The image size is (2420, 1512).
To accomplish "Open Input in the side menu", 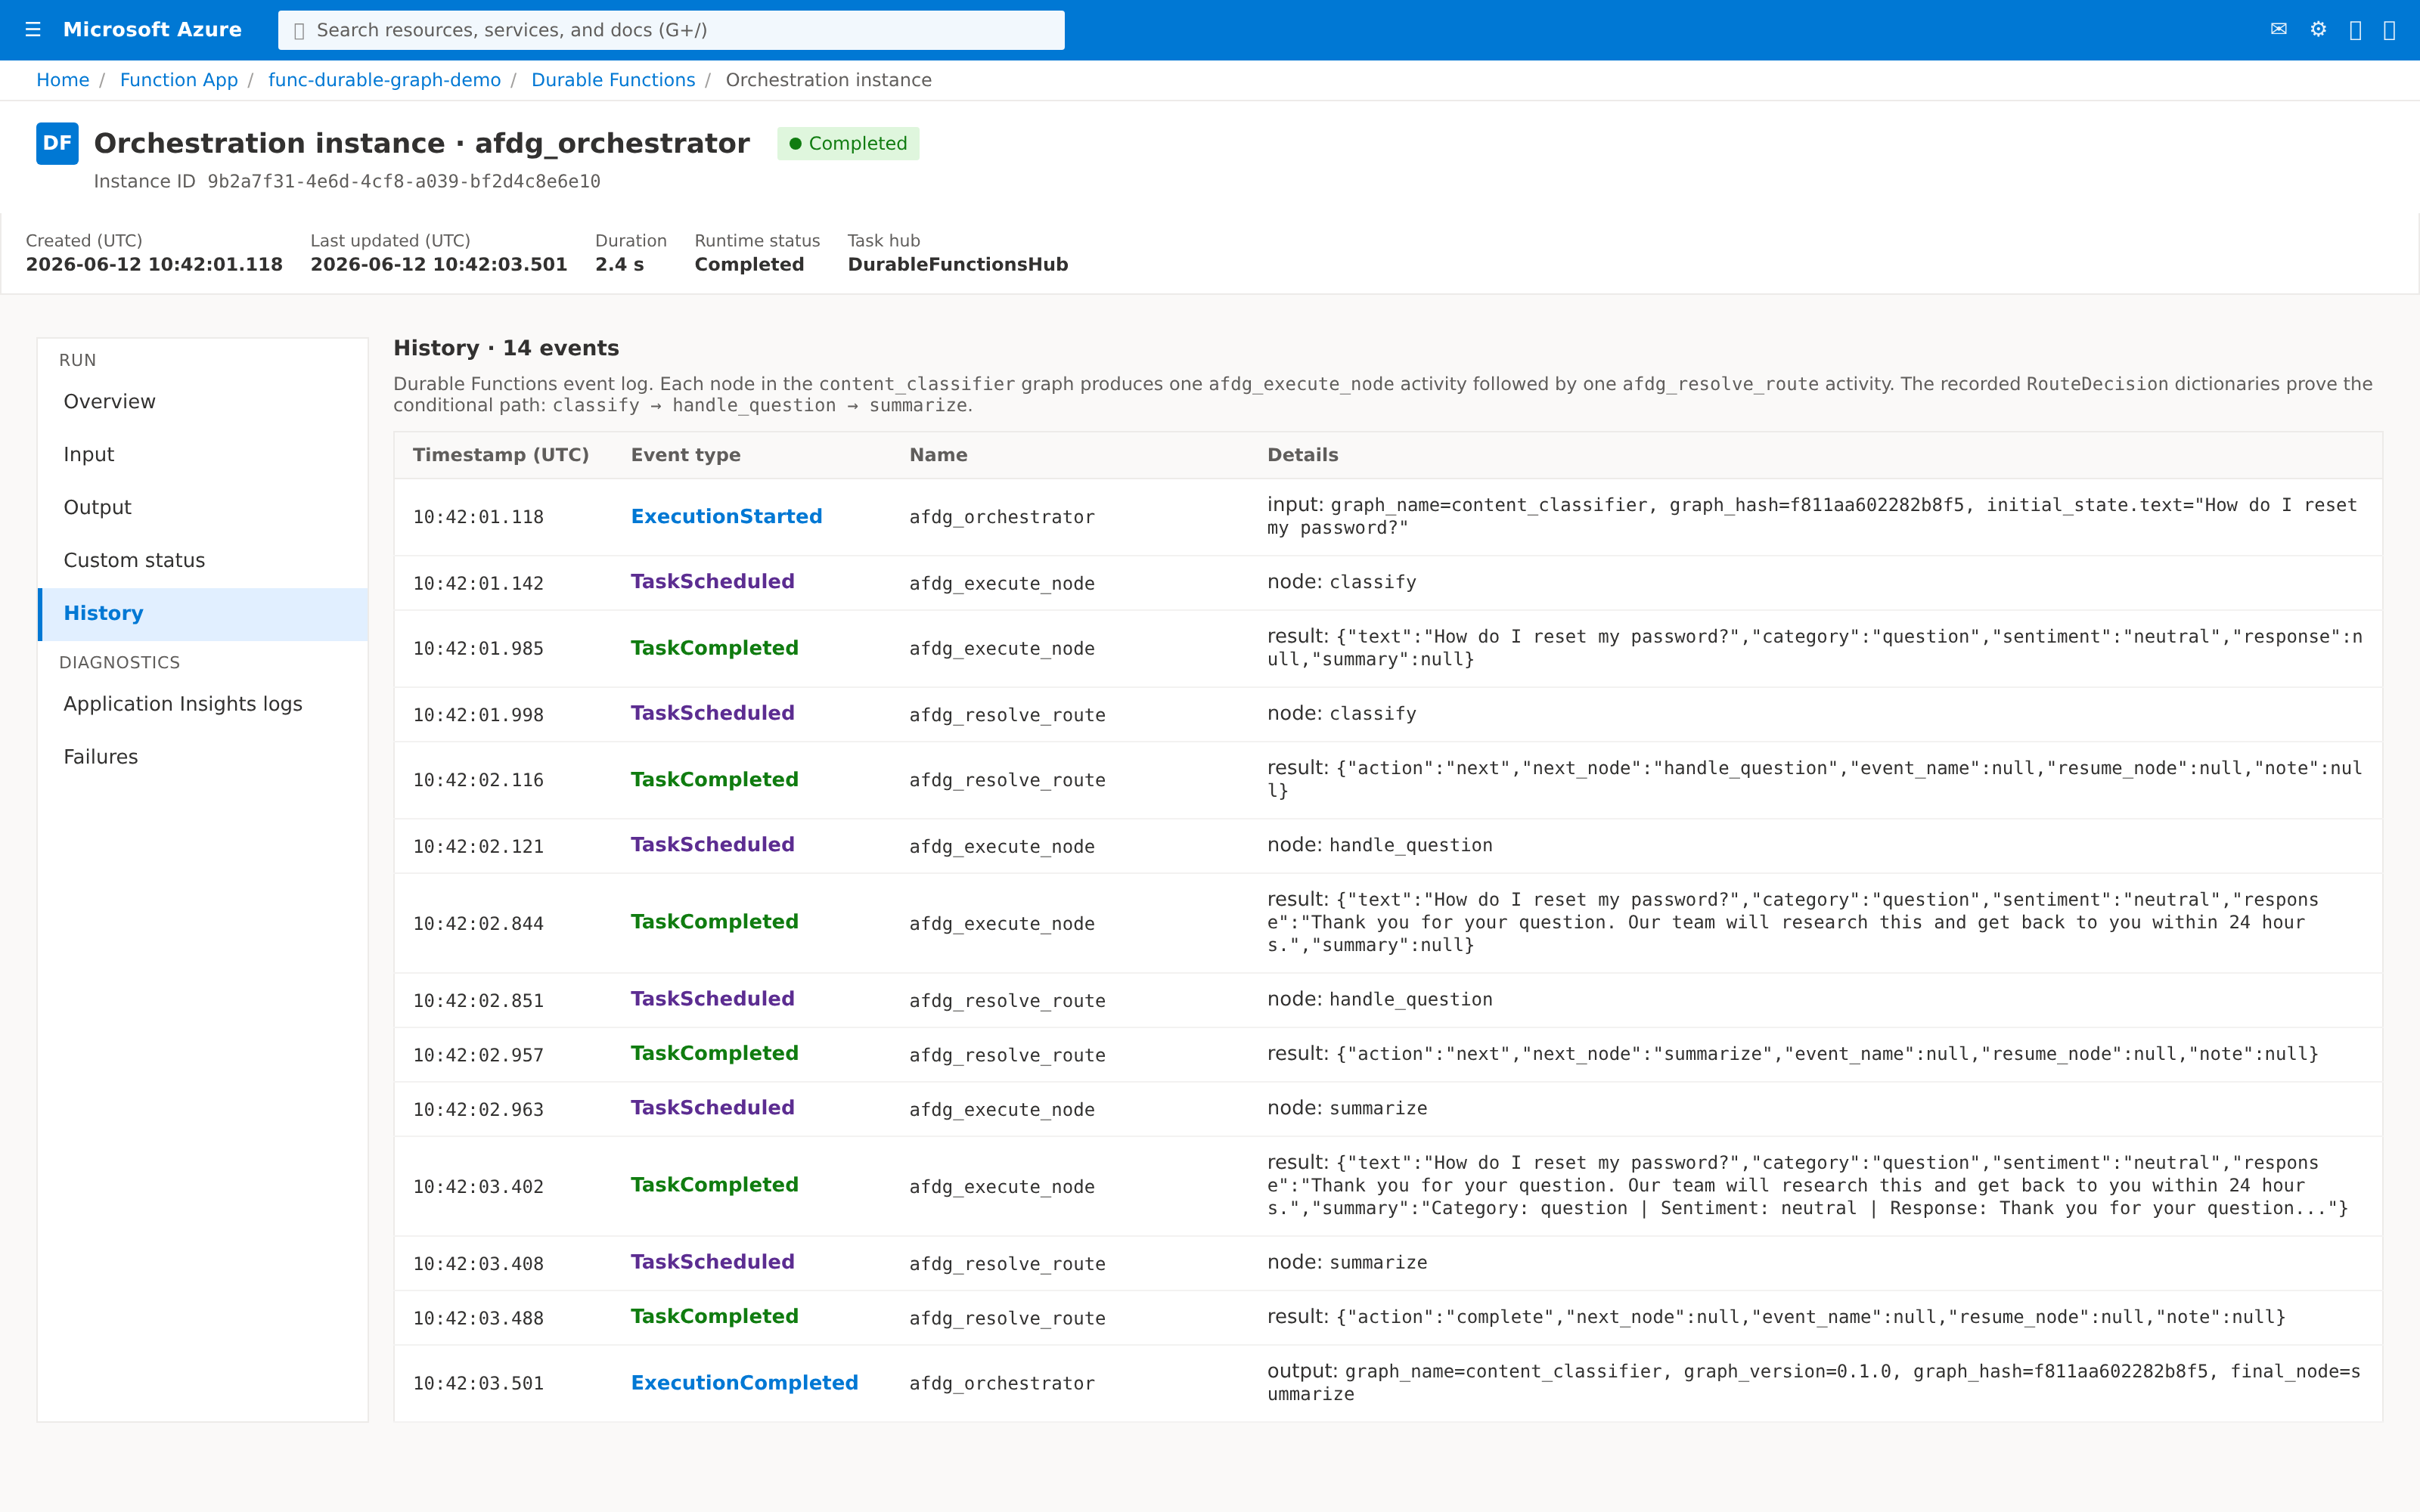I will coord(203,455).
